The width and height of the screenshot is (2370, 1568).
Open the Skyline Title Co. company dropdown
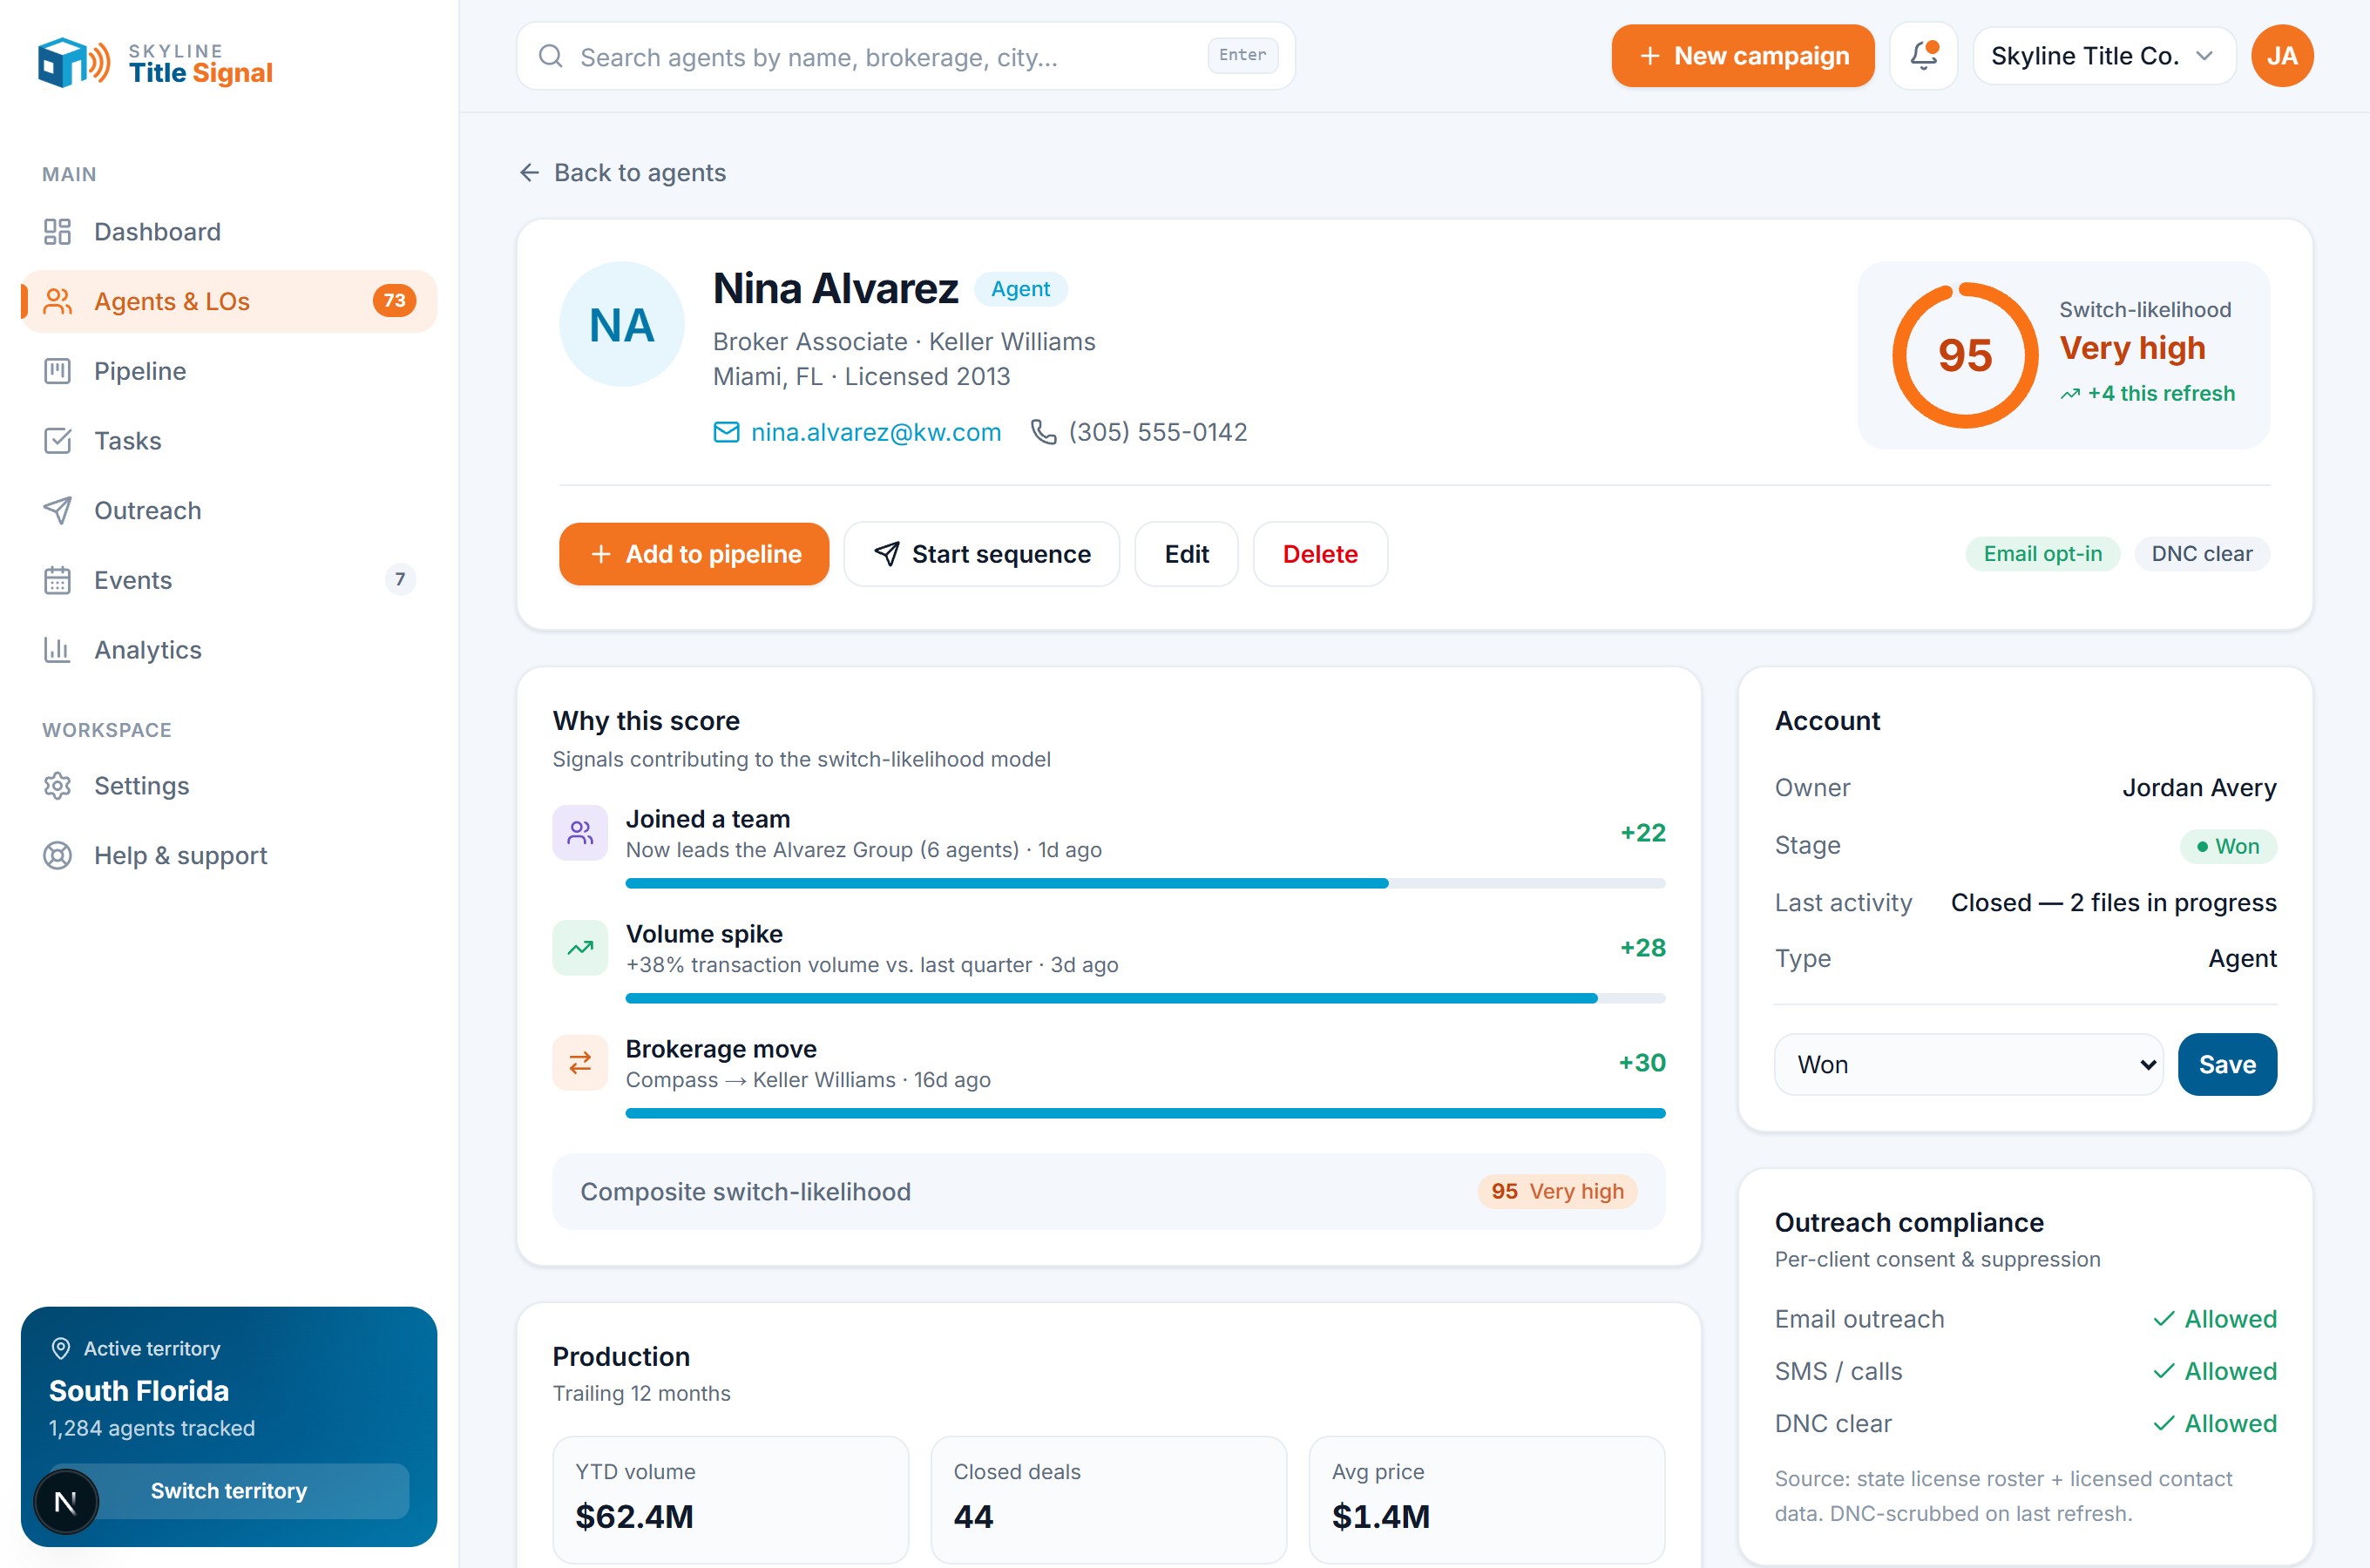2103,56
